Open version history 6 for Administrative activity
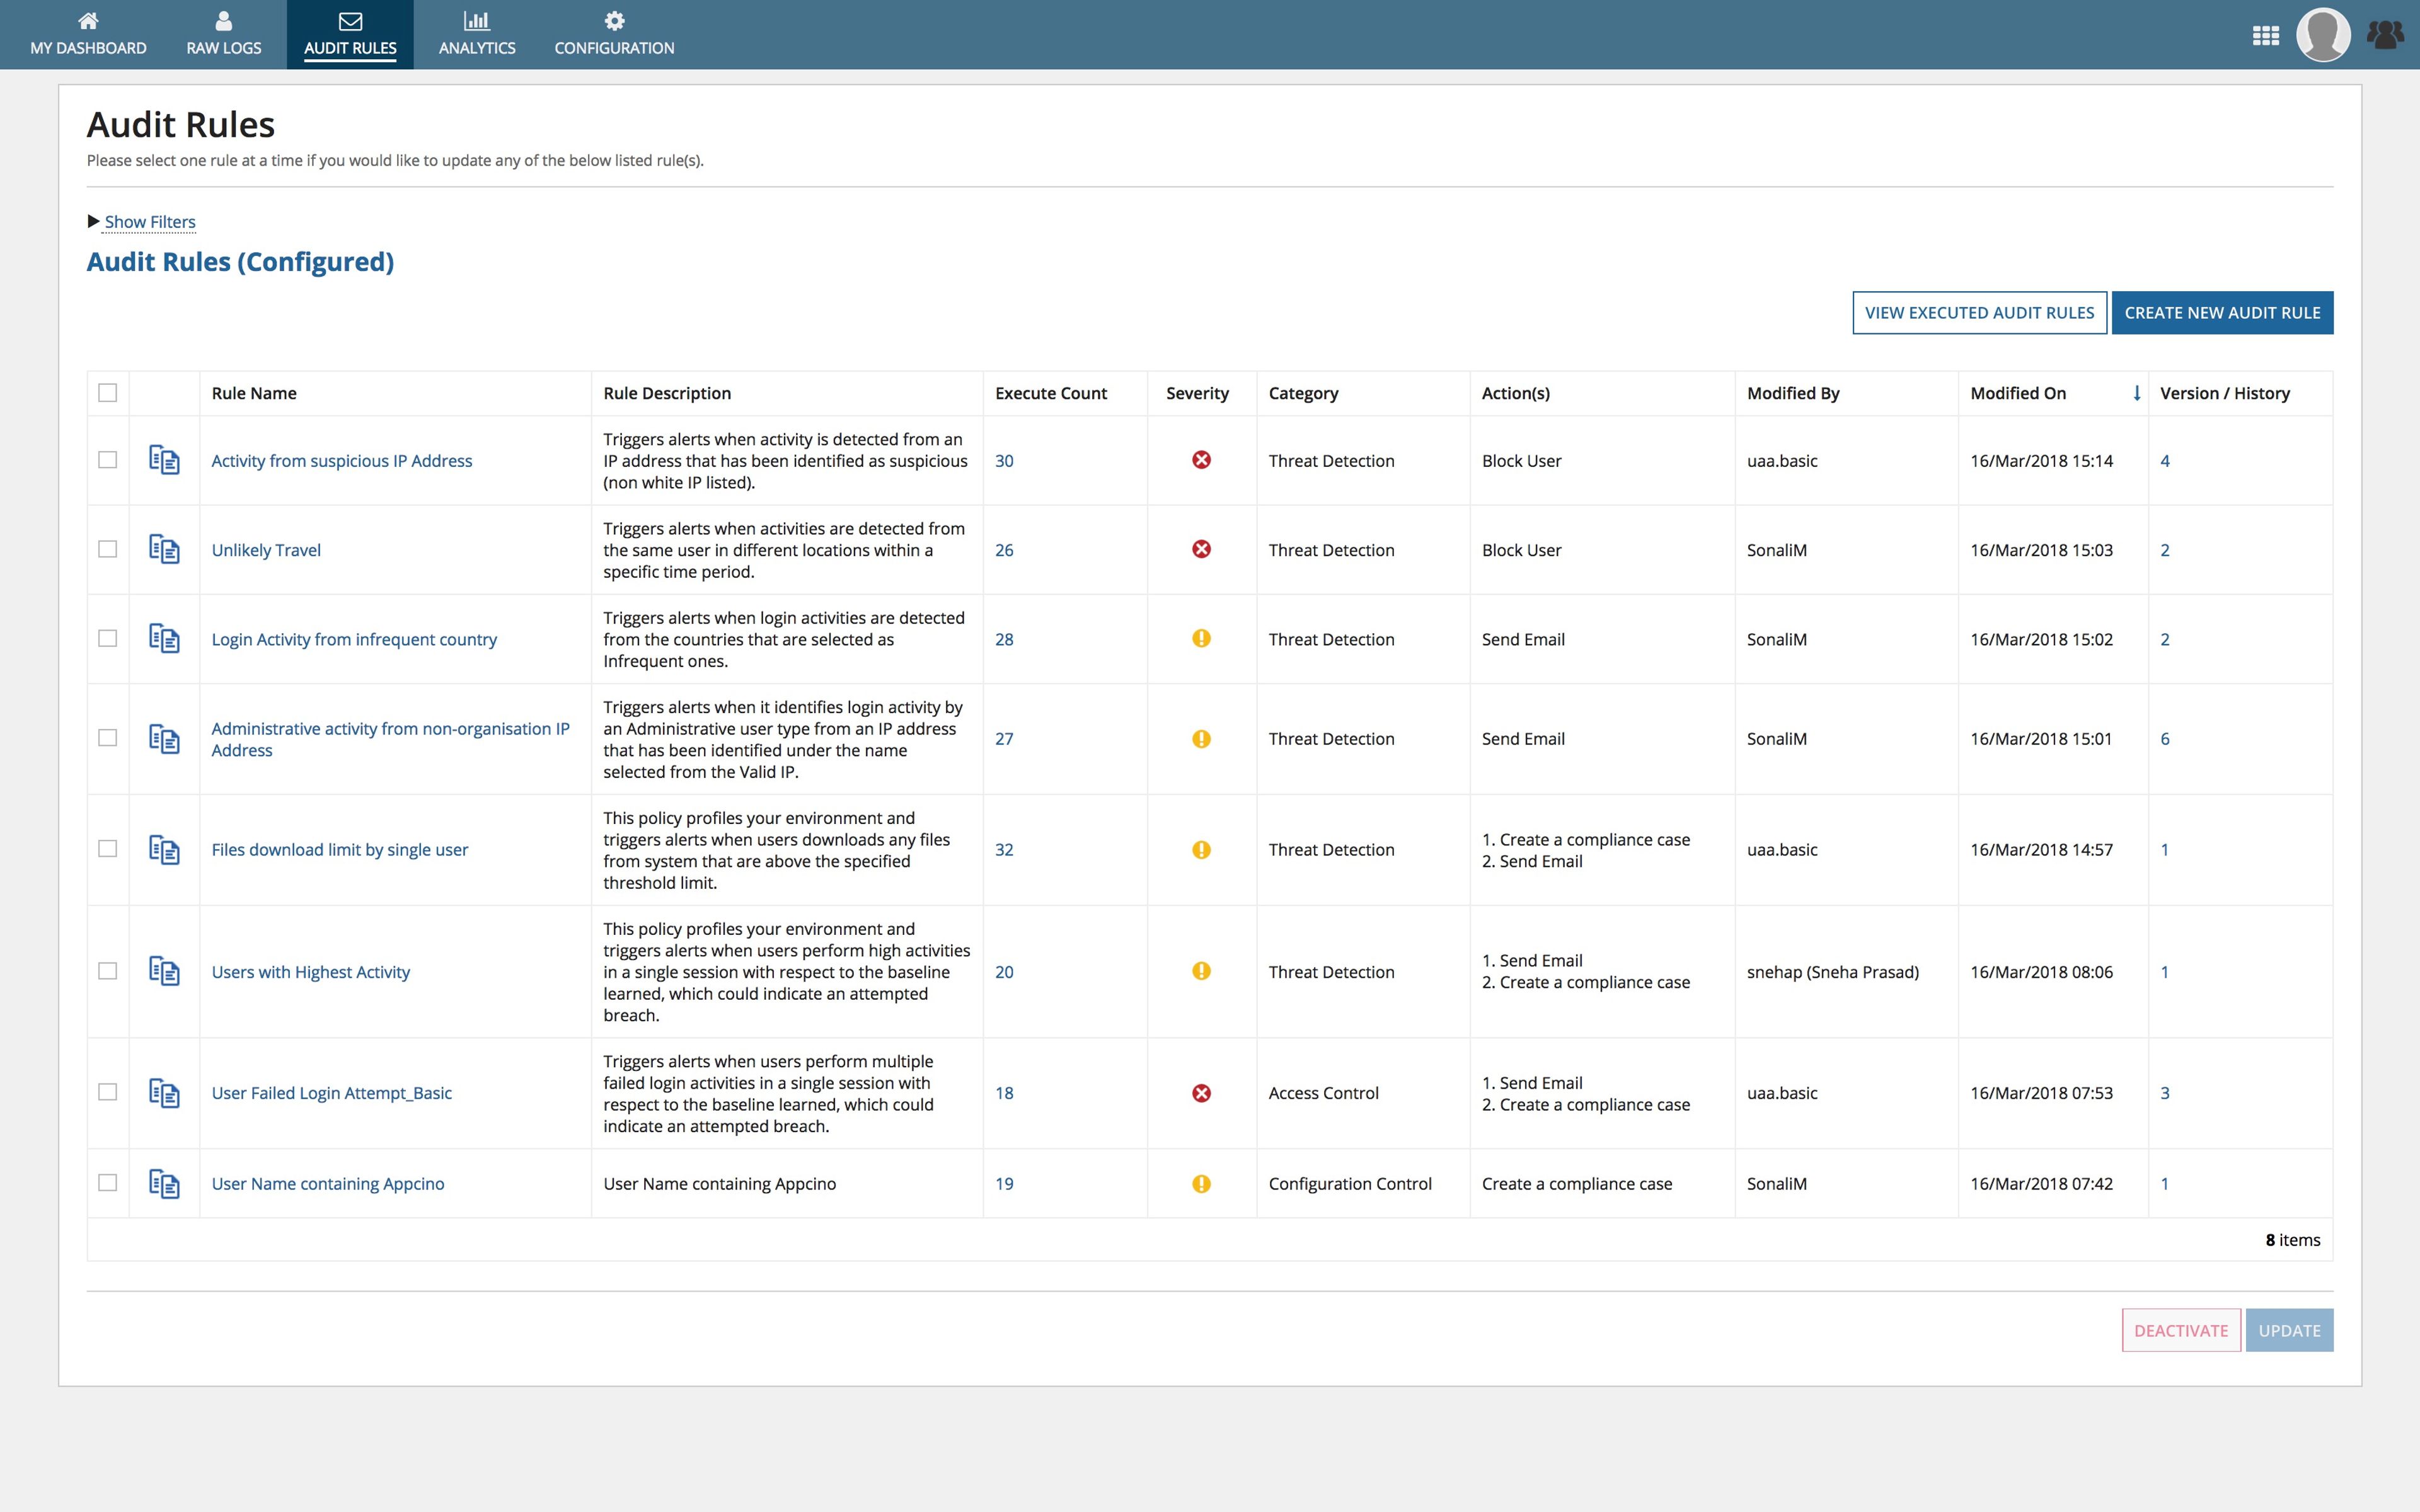Image resolution: width=2420 pixels, height=1512 pixels. (x=2165, y=739)
